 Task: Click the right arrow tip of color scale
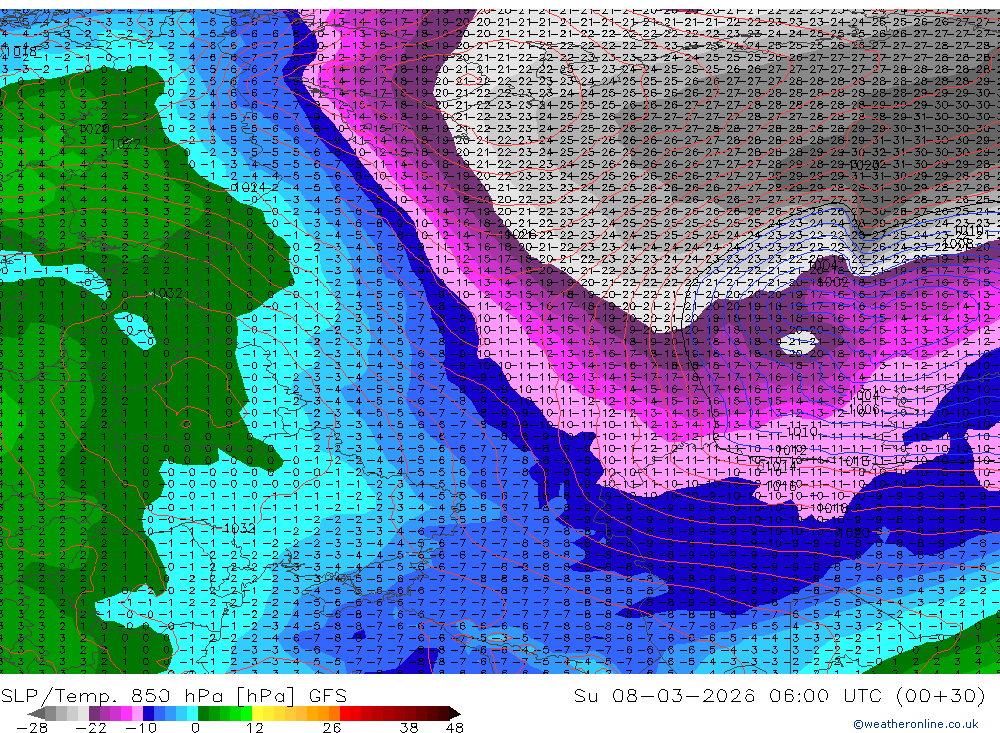(455, 713)
